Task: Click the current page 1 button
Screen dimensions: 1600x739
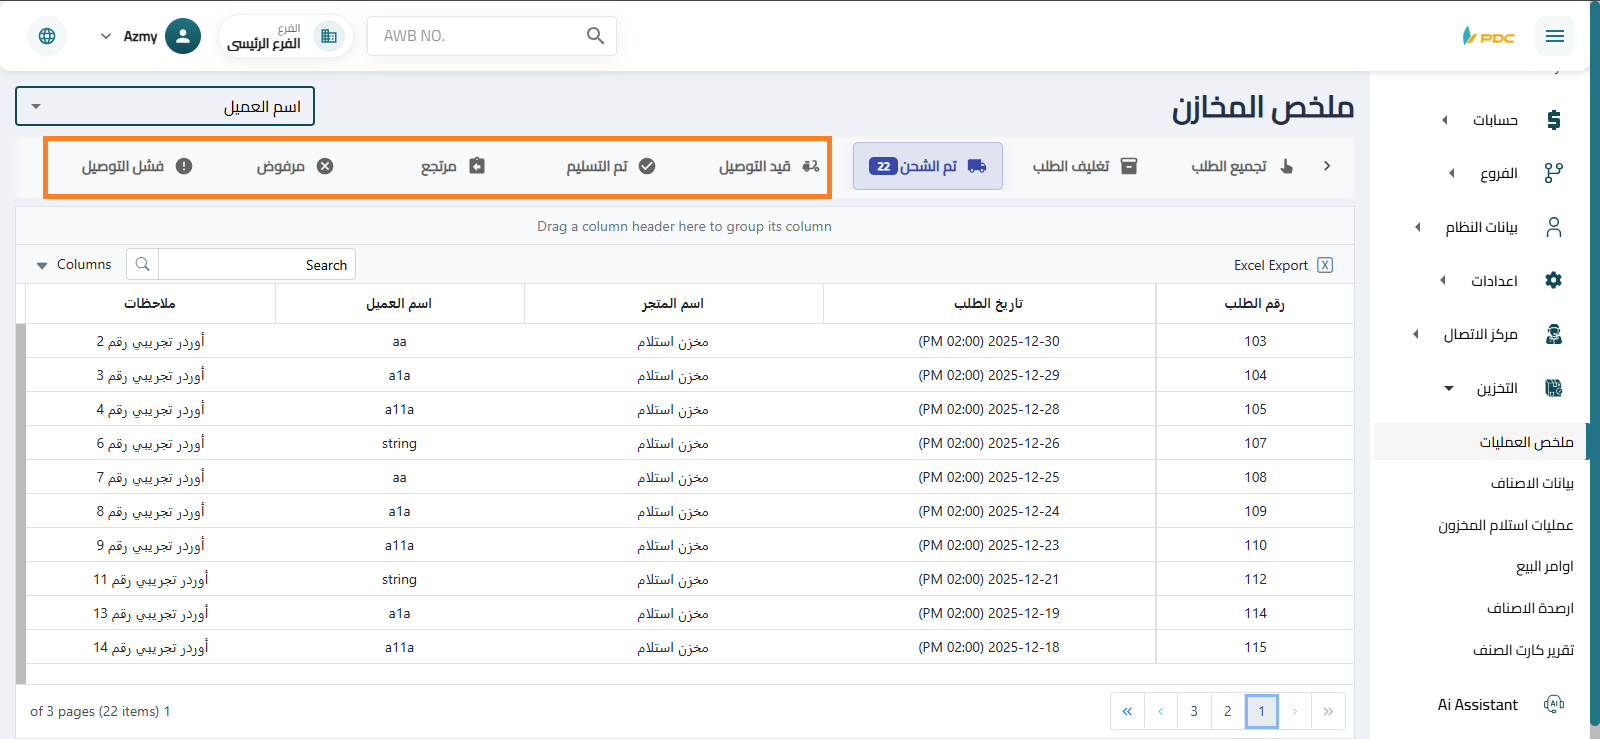Action: (x=1262, y=711)
